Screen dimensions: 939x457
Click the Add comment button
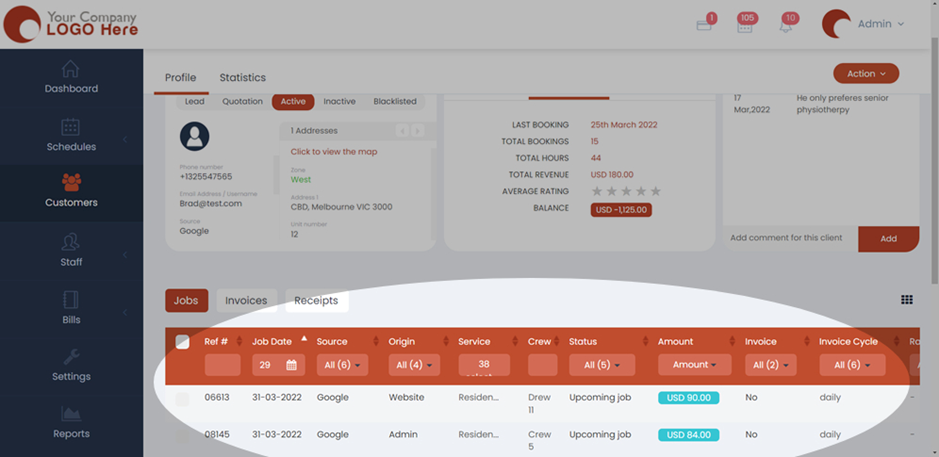coord(888,239)
